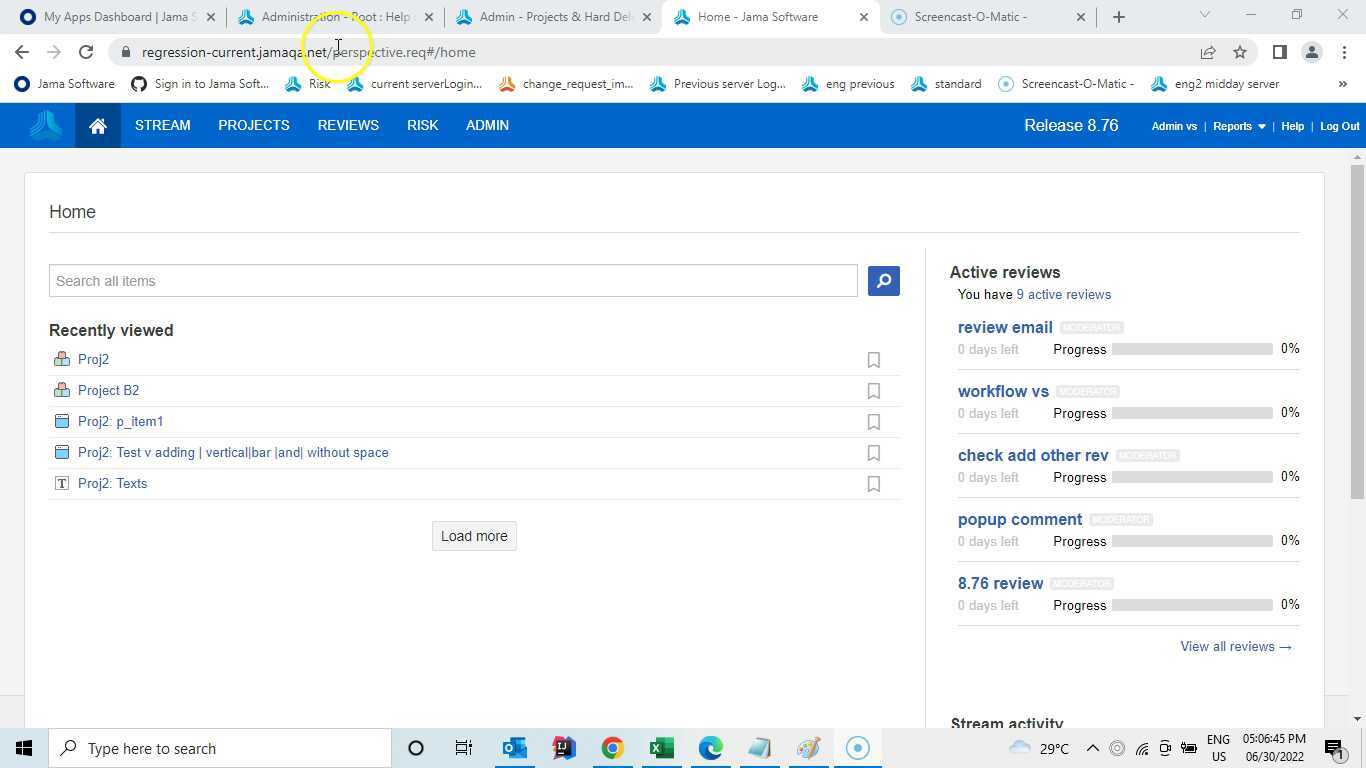This screenshot has width=1366, height=768.
Task: Click the Jama logo in header
Action: click(x=45, y=126)
